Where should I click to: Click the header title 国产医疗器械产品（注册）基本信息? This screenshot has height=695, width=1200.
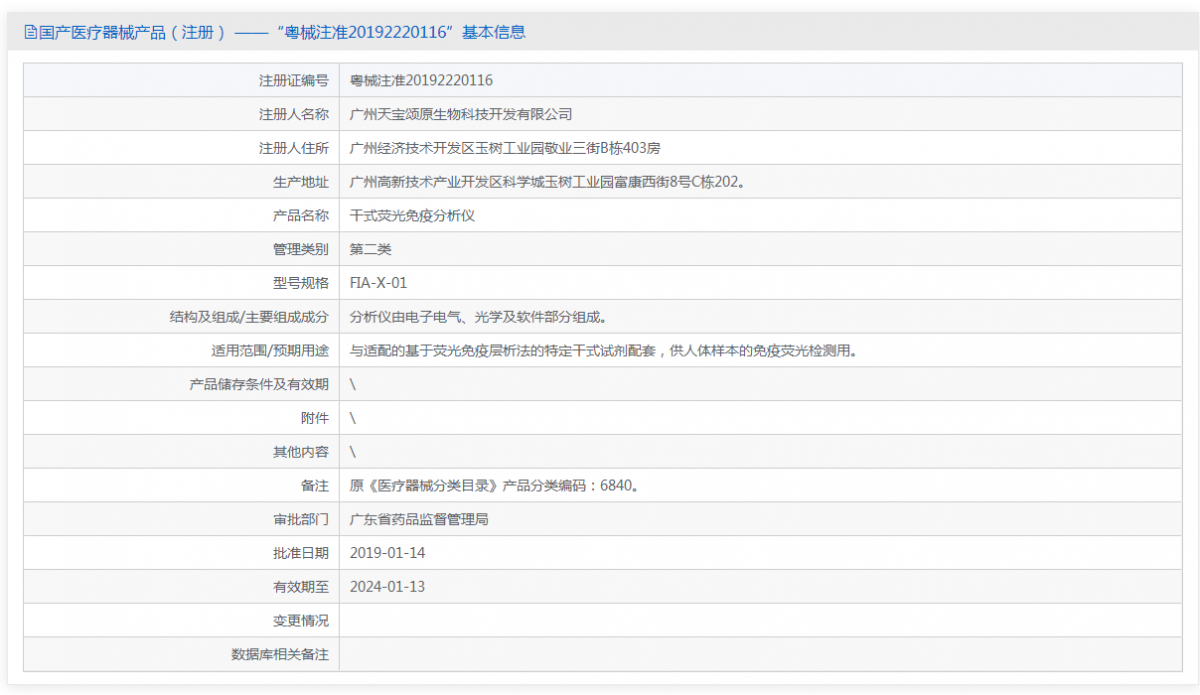point(282,32)
